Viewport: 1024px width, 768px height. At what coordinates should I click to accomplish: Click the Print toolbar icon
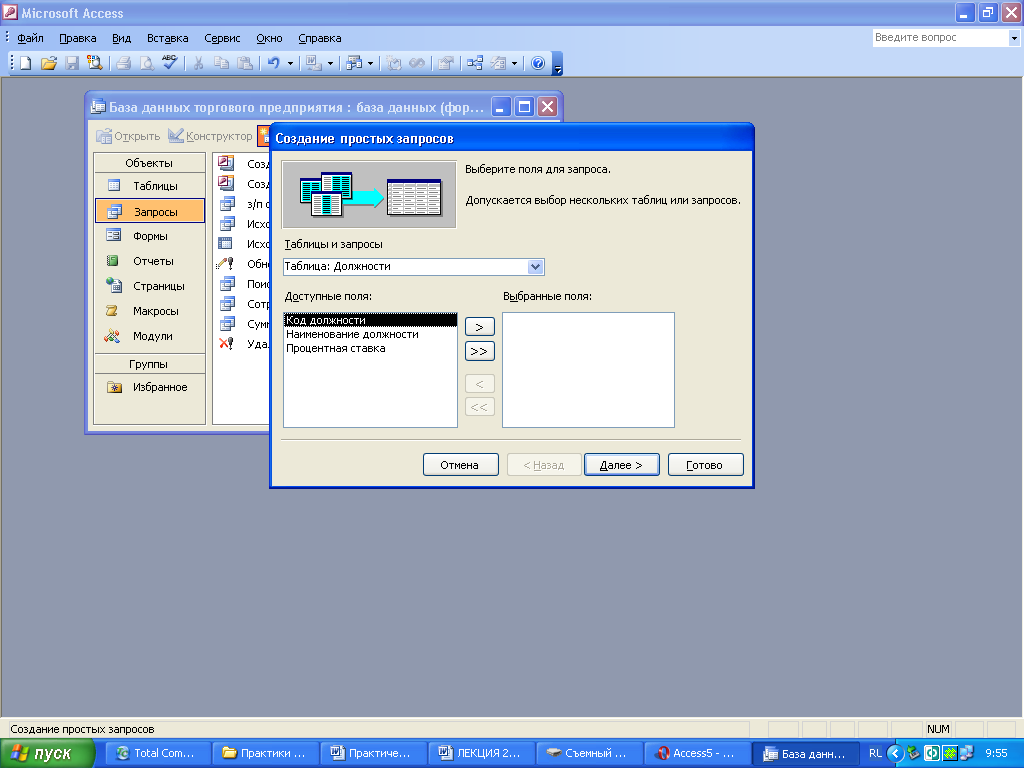click(x=123, y=63)
